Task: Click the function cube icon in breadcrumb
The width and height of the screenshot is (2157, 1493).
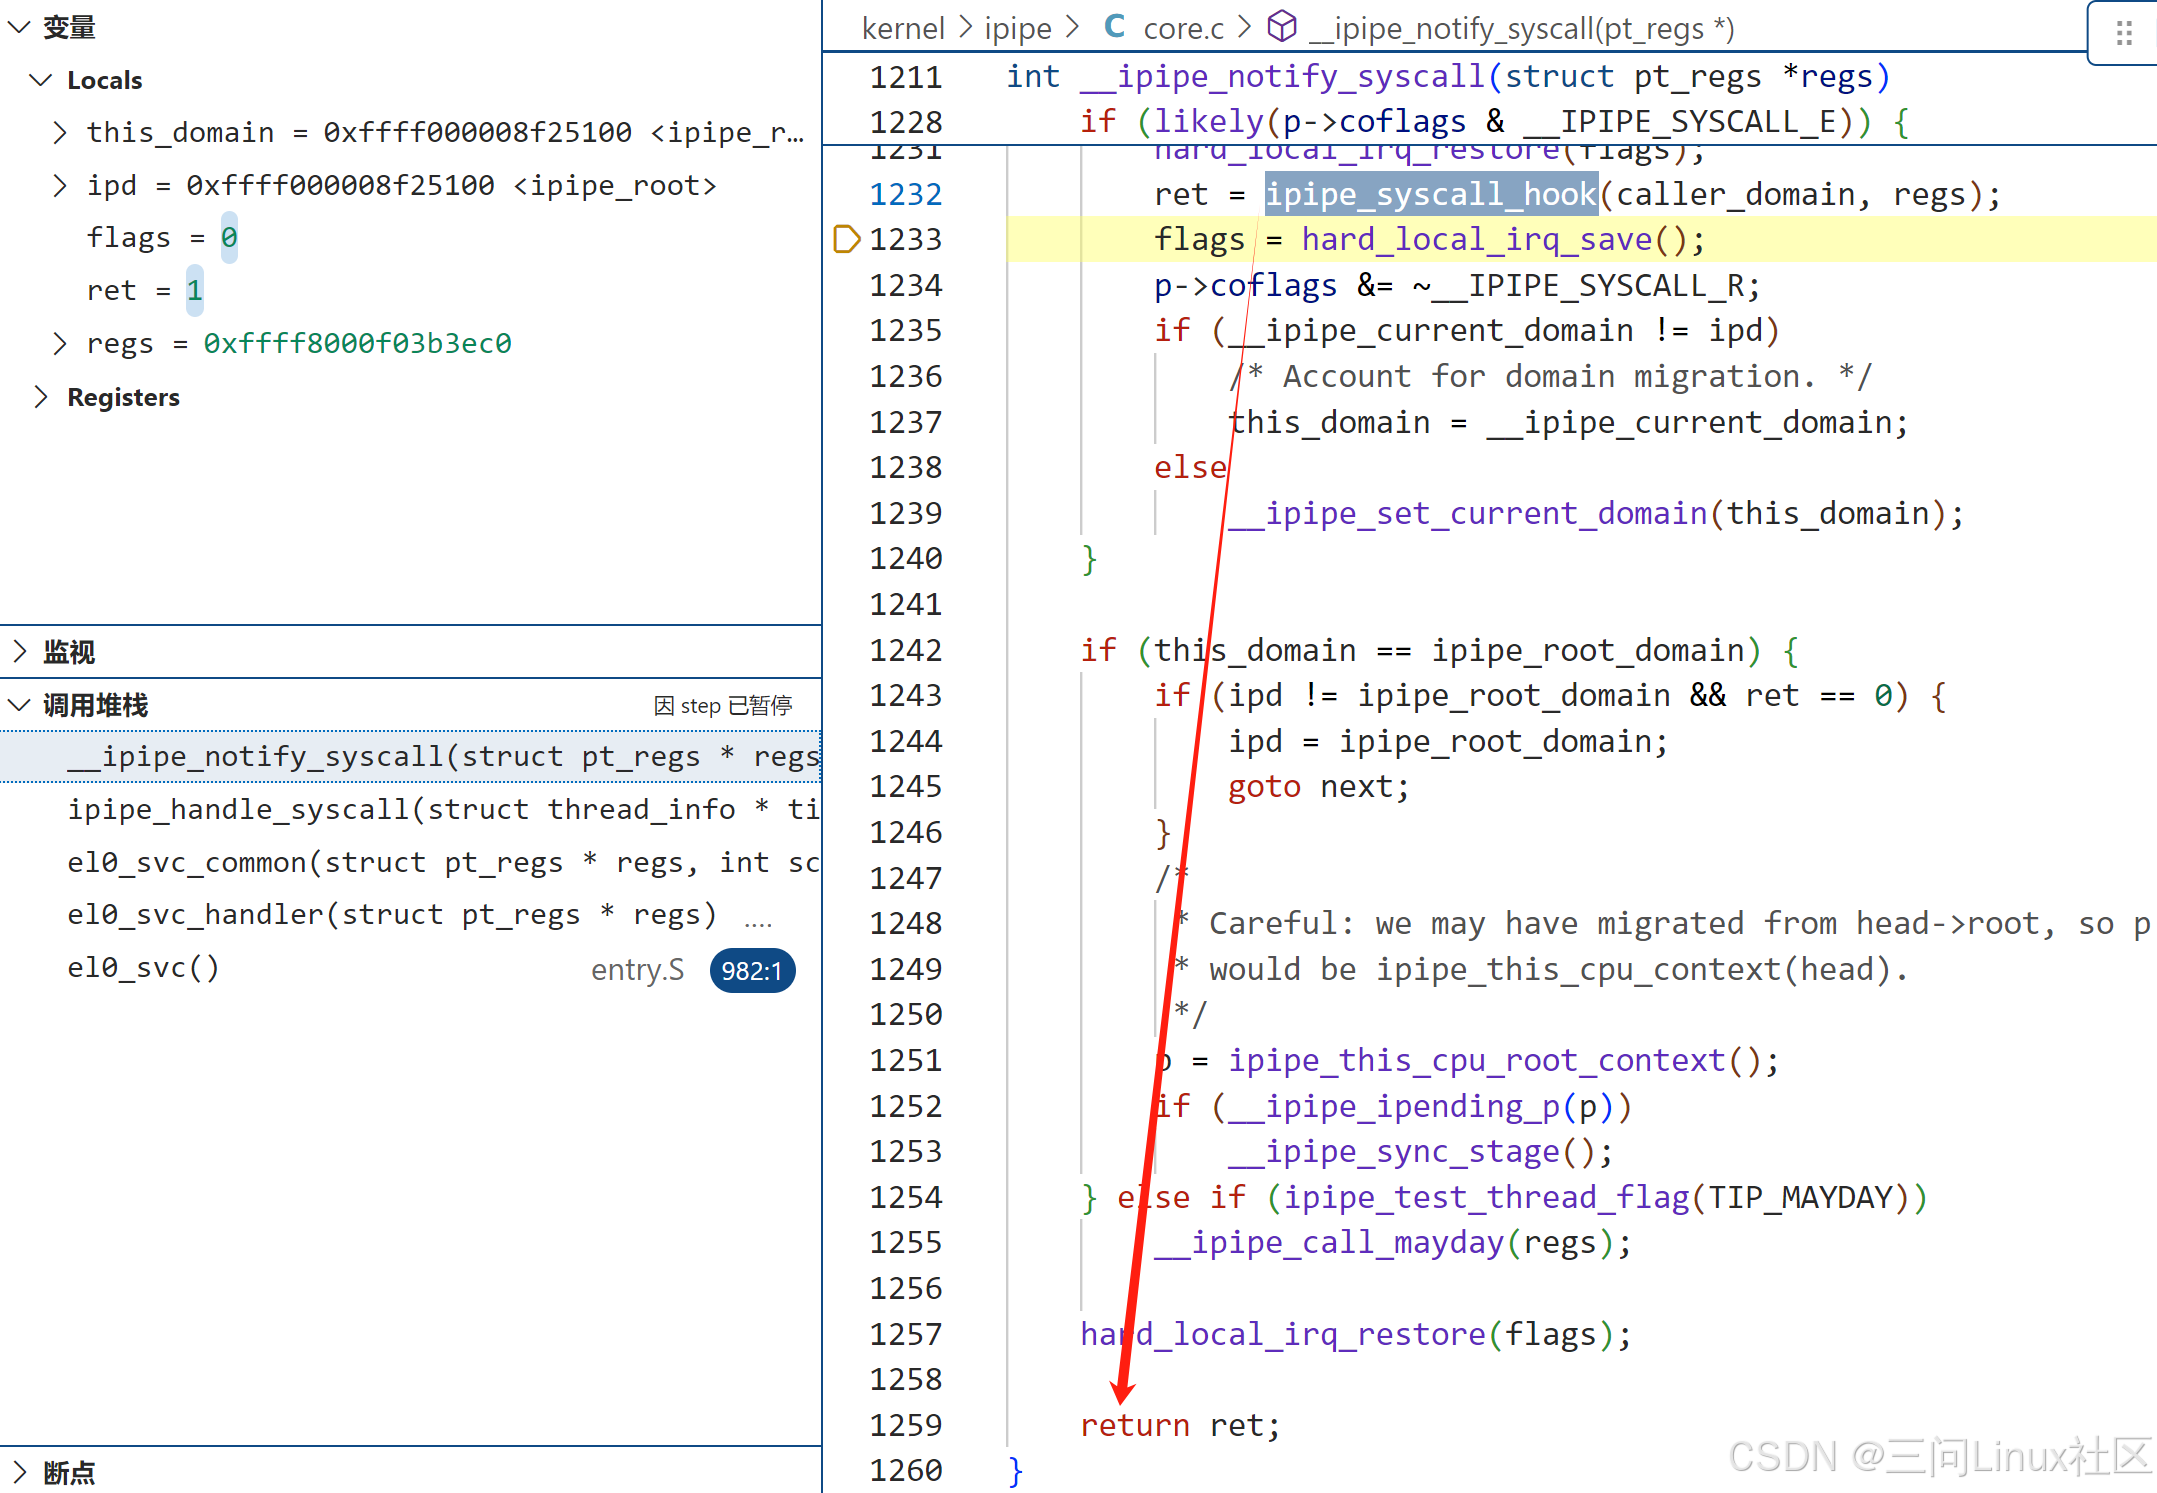Action: (x=1281, y=27)
